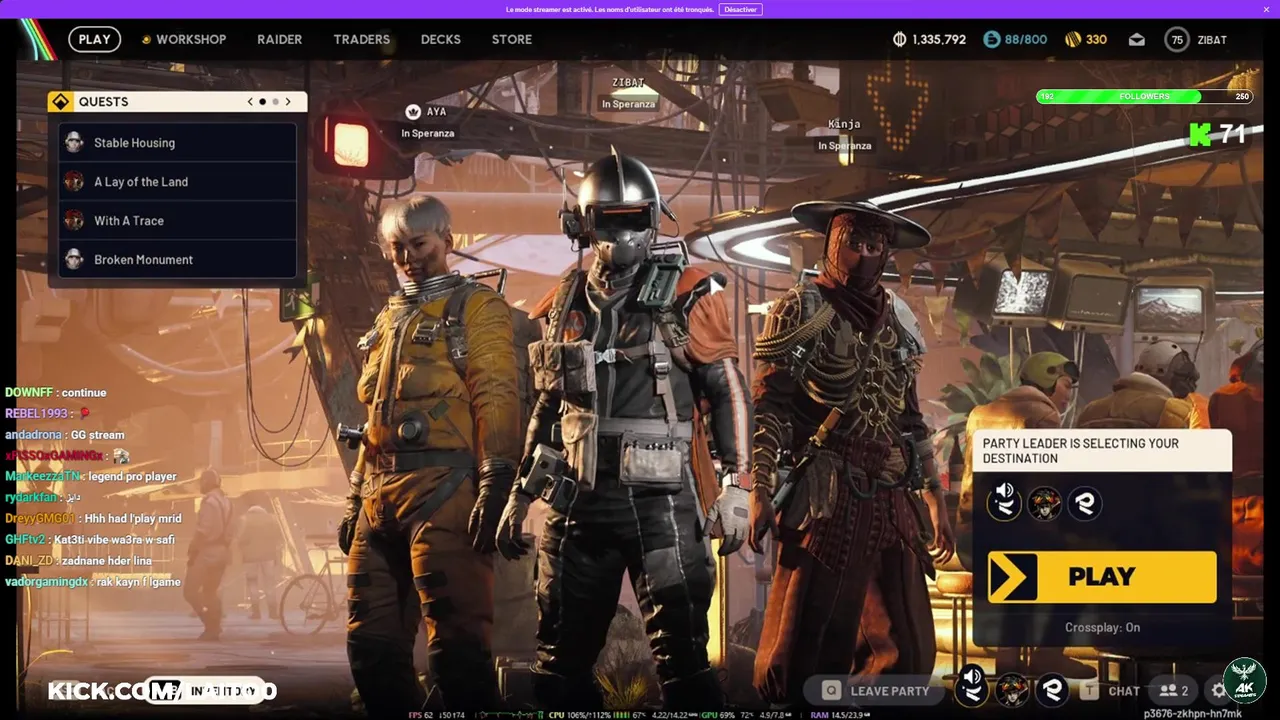Screen dimensions: 1280x720
Task: Click chat message from DOWNFF saying continue
Action: pyautogui.click(x=55, y=393)
